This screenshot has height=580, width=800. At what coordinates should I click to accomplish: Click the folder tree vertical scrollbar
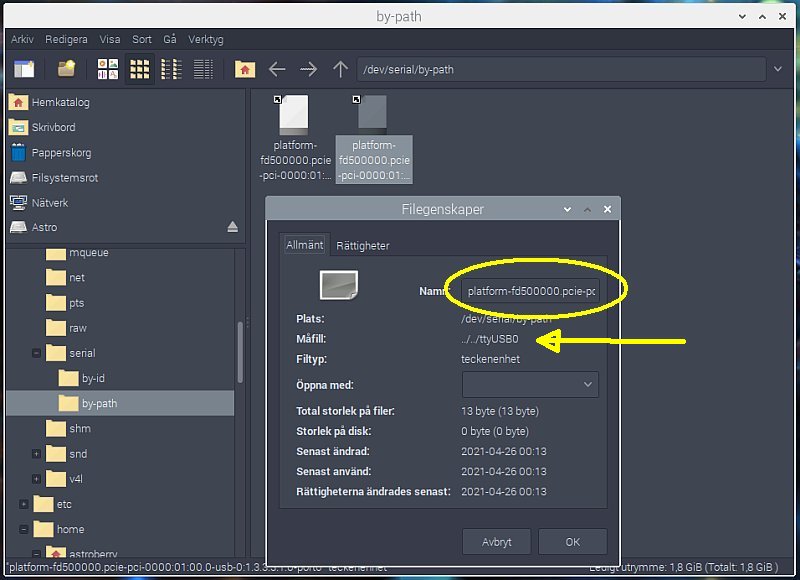tap(240, 352)
